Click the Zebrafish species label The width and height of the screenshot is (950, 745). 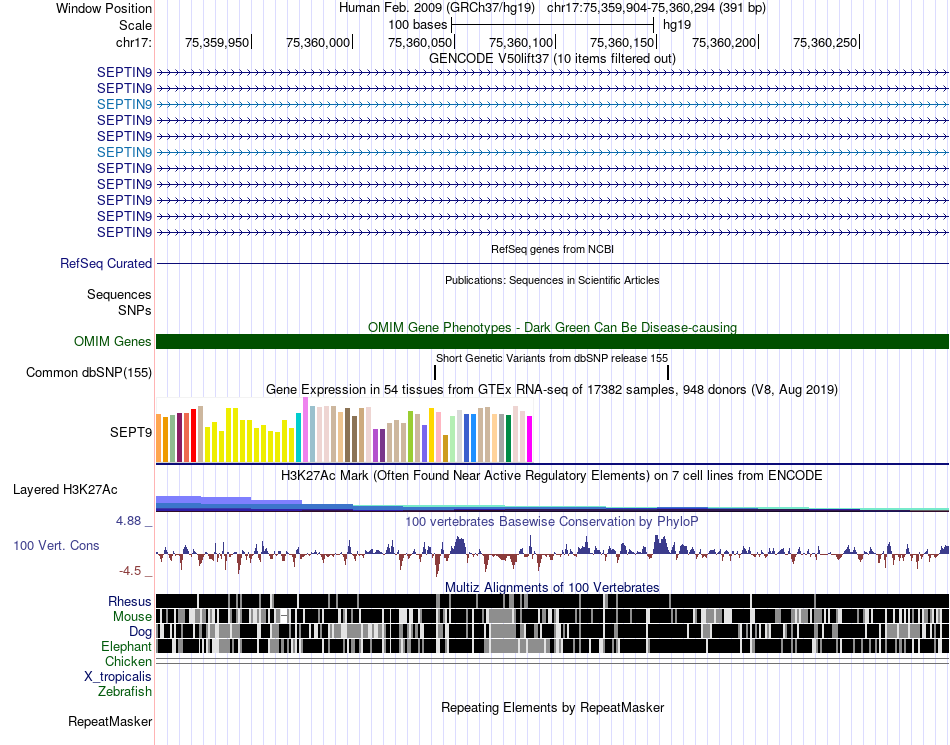coord(125,692)
